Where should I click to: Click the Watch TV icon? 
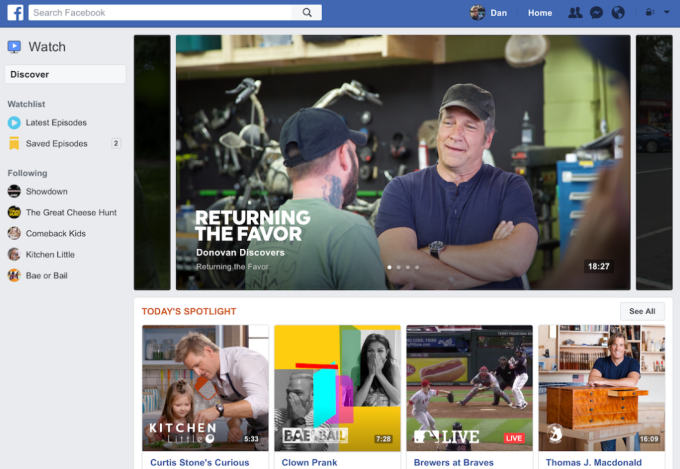[14, 46]
